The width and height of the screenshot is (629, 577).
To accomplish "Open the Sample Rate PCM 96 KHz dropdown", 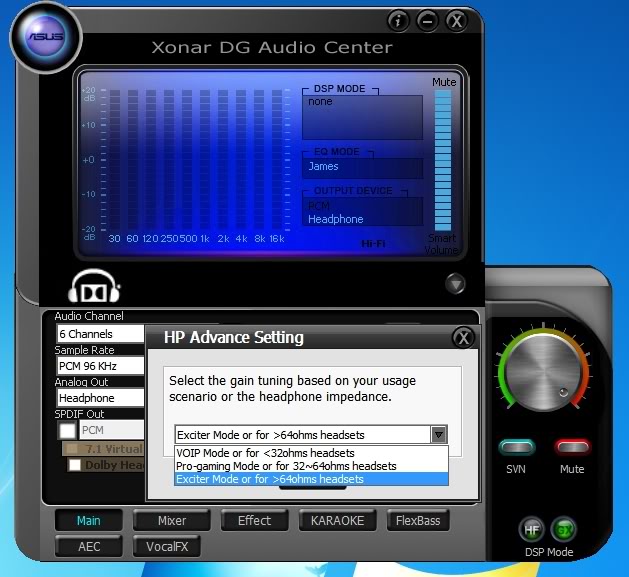I will point(100,366).
